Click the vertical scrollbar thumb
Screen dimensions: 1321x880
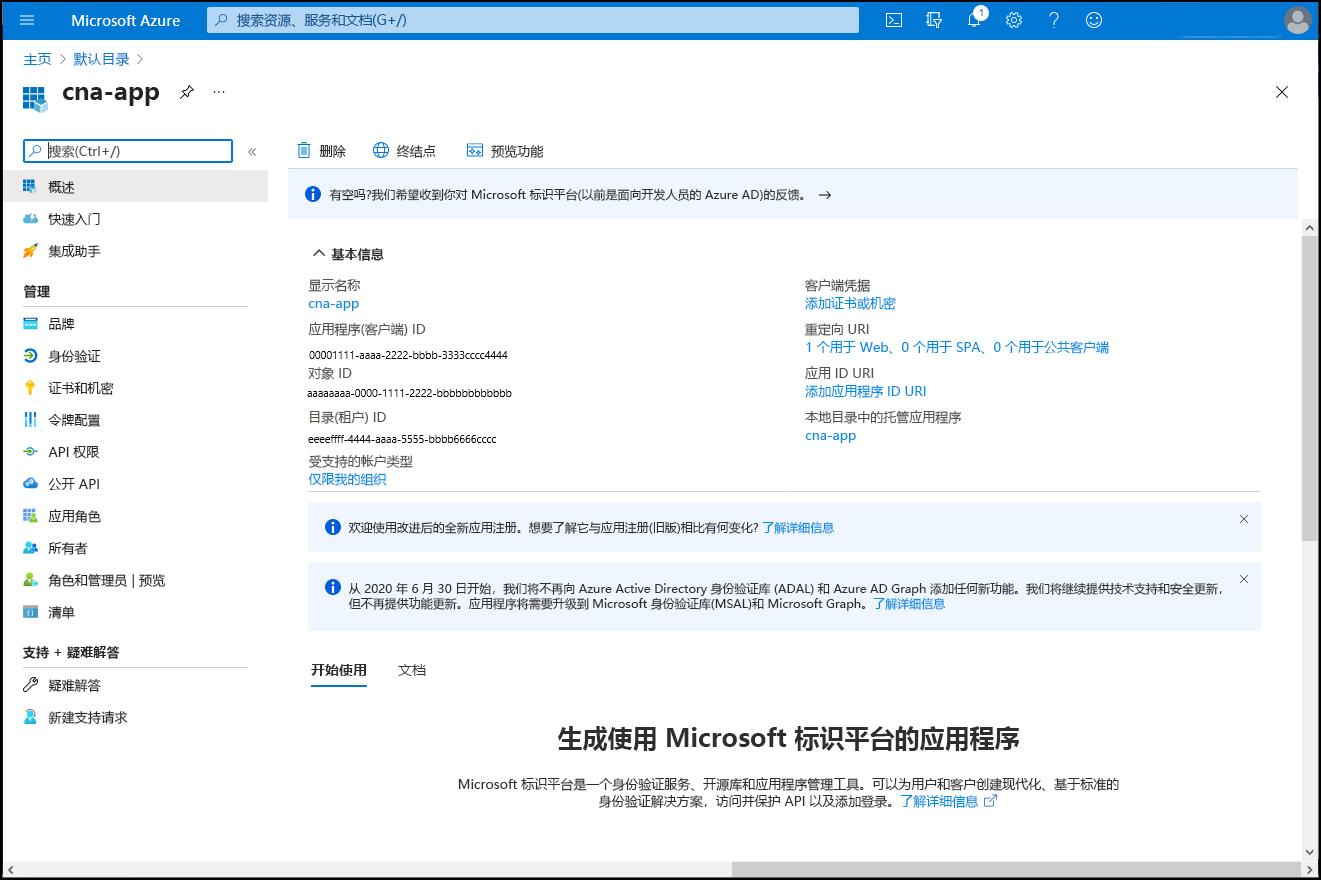coord(1310,388)
